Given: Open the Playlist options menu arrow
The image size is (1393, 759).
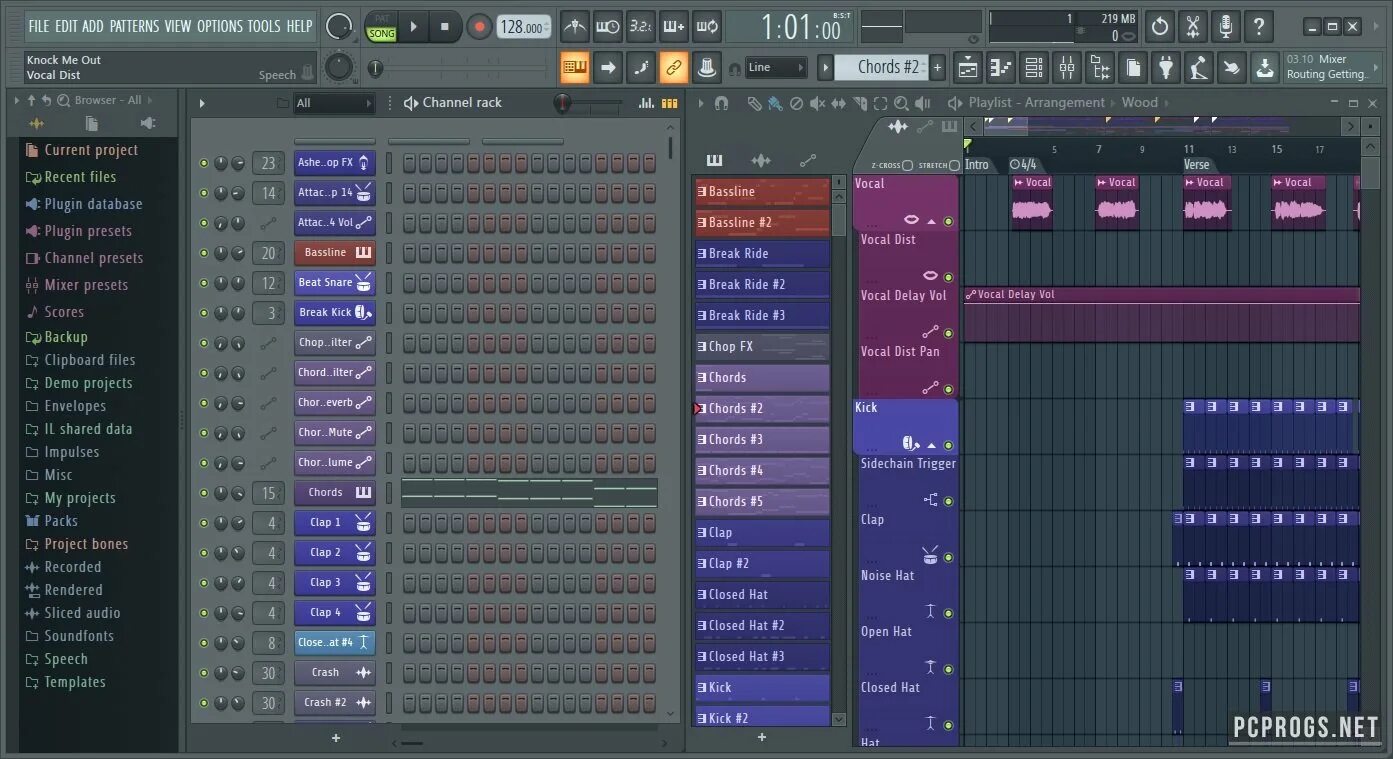Looking at the screenshot, I should [701, 103].
